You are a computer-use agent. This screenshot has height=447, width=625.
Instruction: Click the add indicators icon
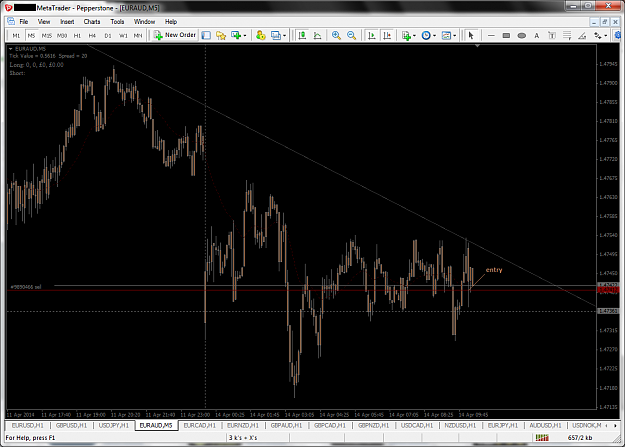click(406, 35)
